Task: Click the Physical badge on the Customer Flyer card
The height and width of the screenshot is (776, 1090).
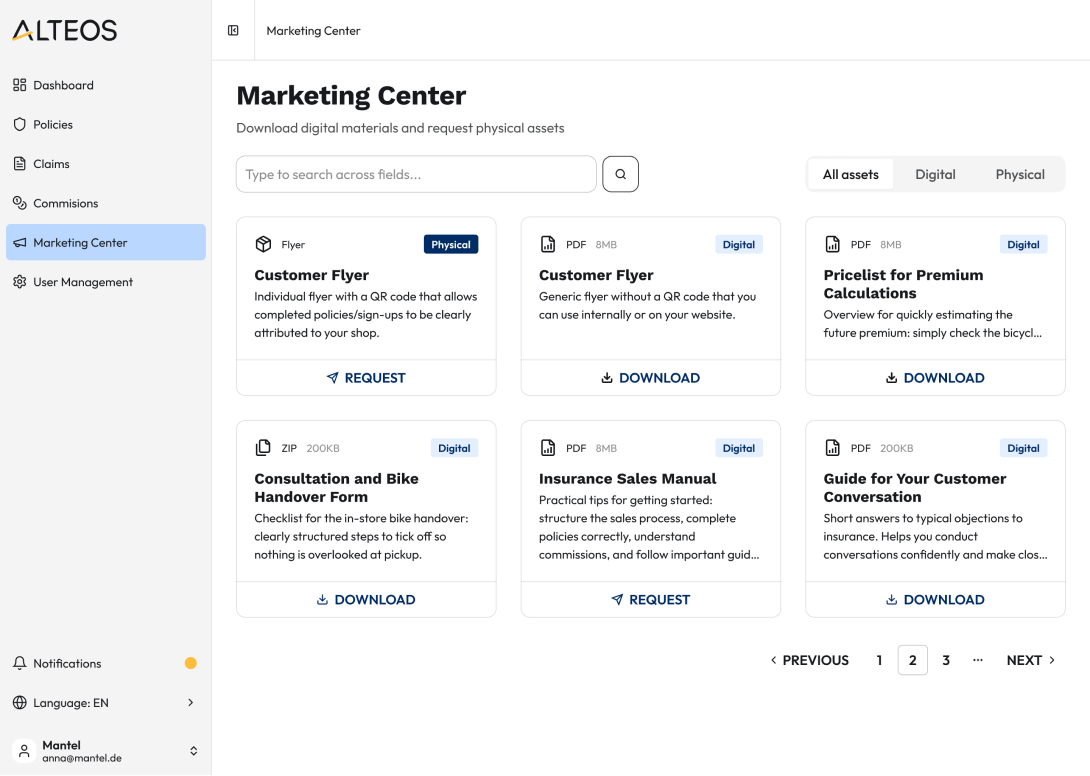Action: click(x=450, y=244)
